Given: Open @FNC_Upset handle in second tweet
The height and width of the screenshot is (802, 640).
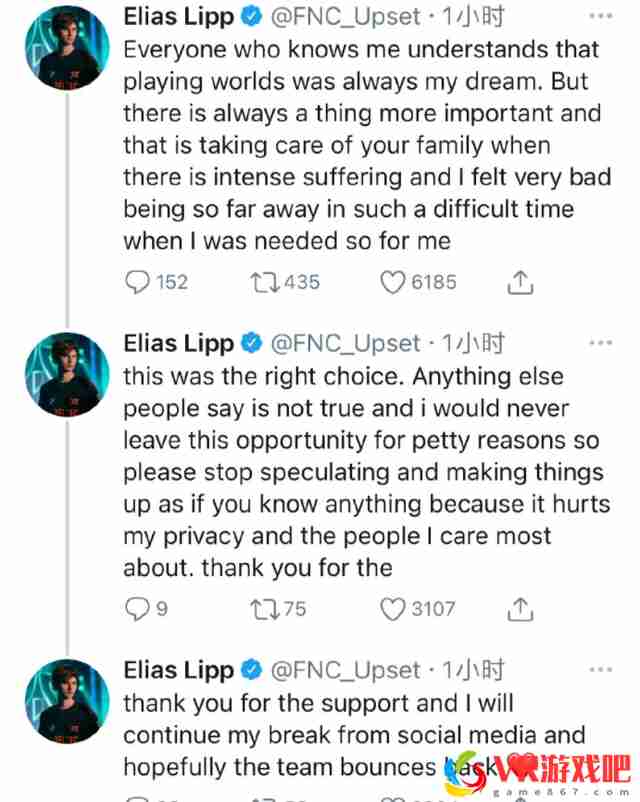Looking at the screenshot, I should click(x=345, y=343).
